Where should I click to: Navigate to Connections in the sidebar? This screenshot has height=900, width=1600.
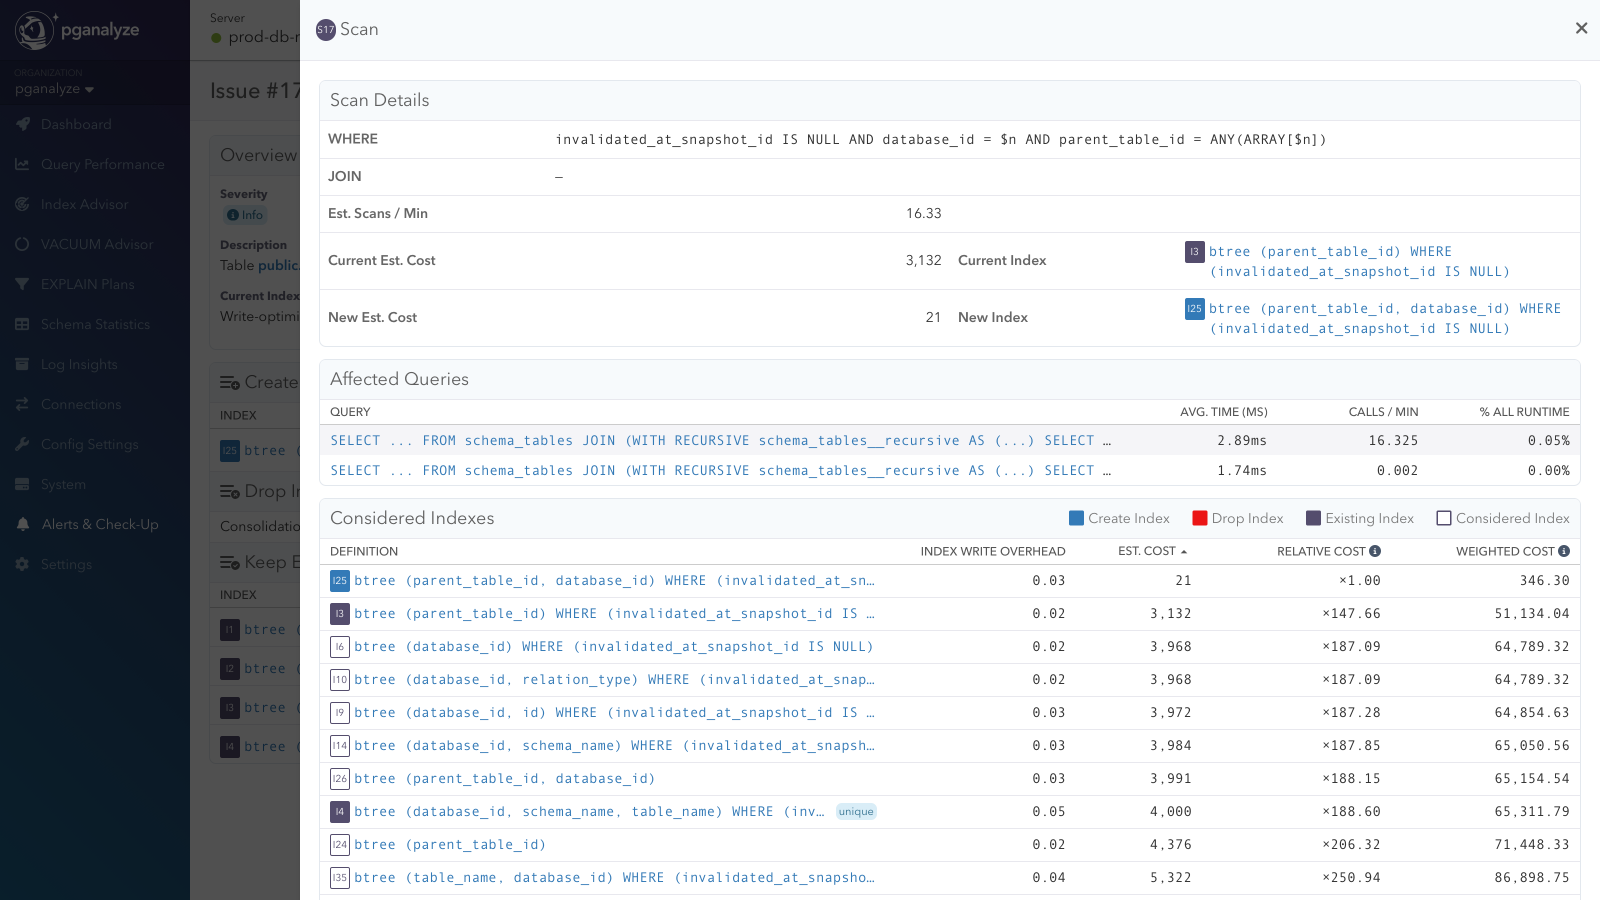pyautogui.click(x=81, y=404)
